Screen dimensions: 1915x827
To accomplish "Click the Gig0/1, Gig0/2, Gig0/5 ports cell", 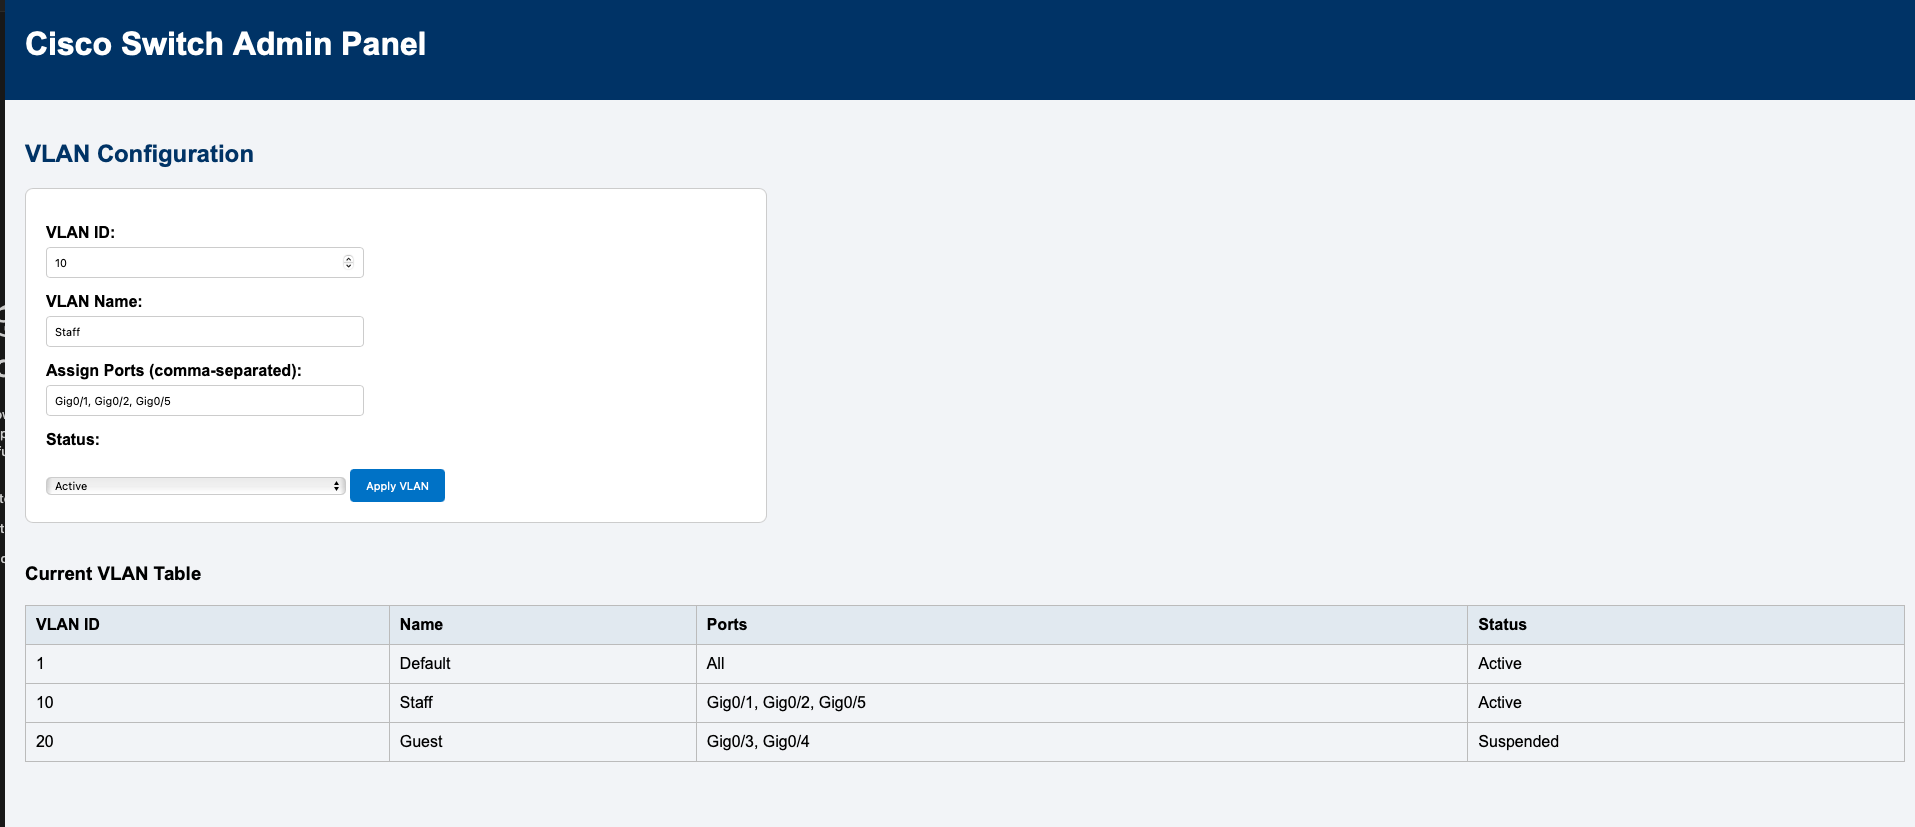I will (x=1082, y=703).
